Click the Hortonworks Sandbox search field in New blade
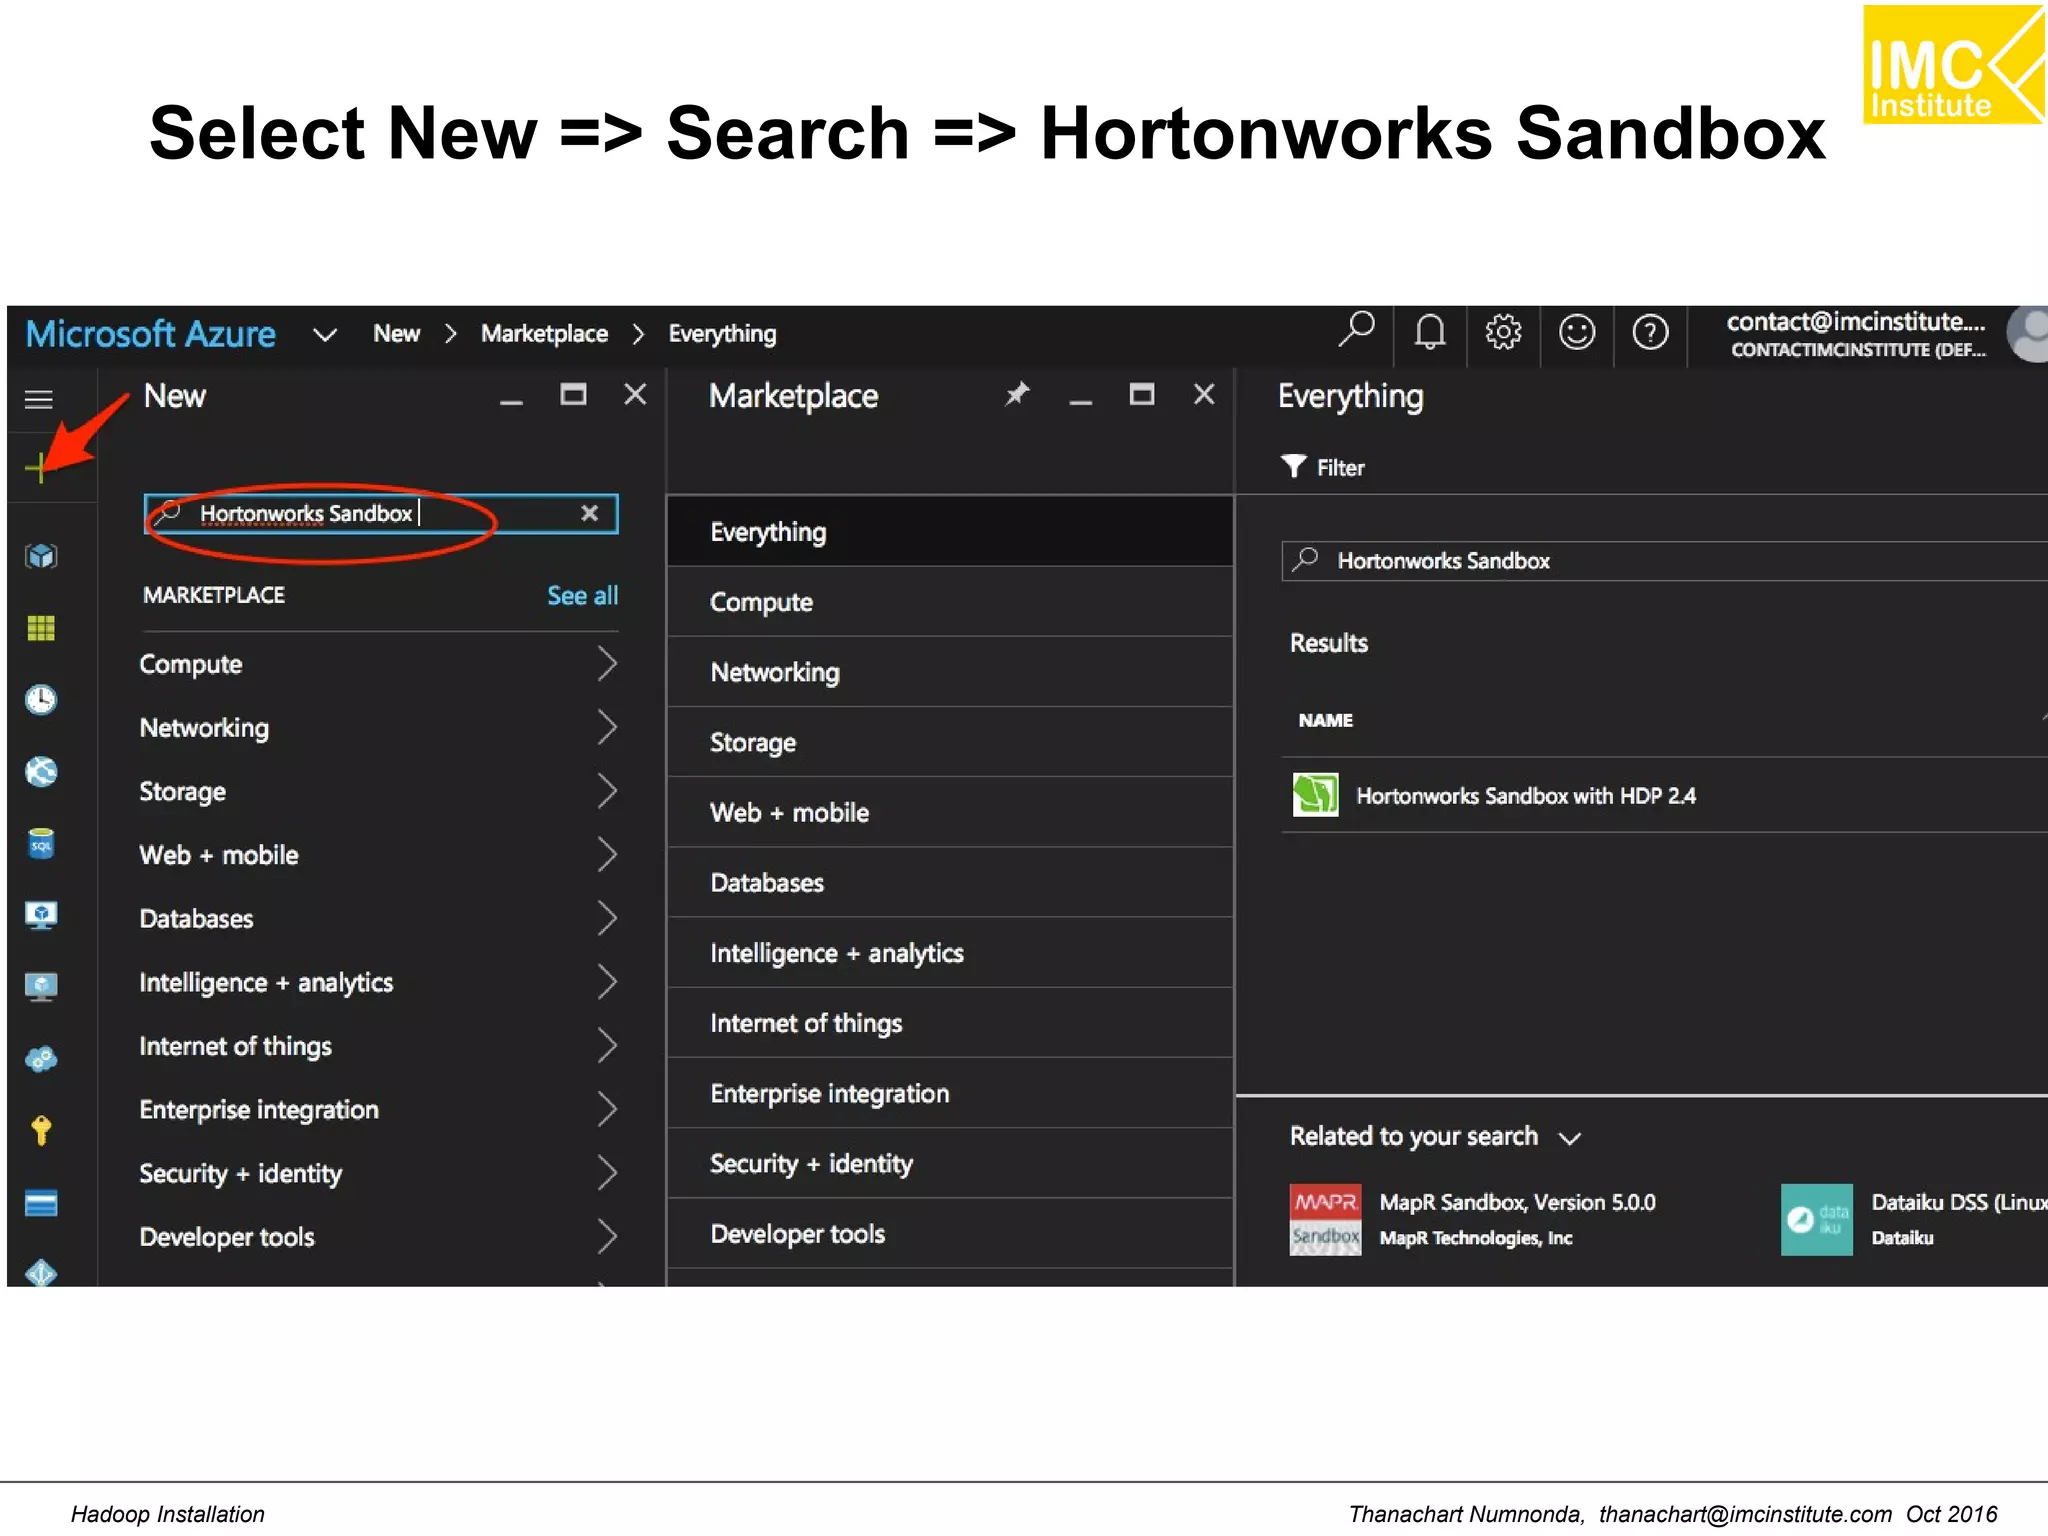 click(x=381, y=513)
